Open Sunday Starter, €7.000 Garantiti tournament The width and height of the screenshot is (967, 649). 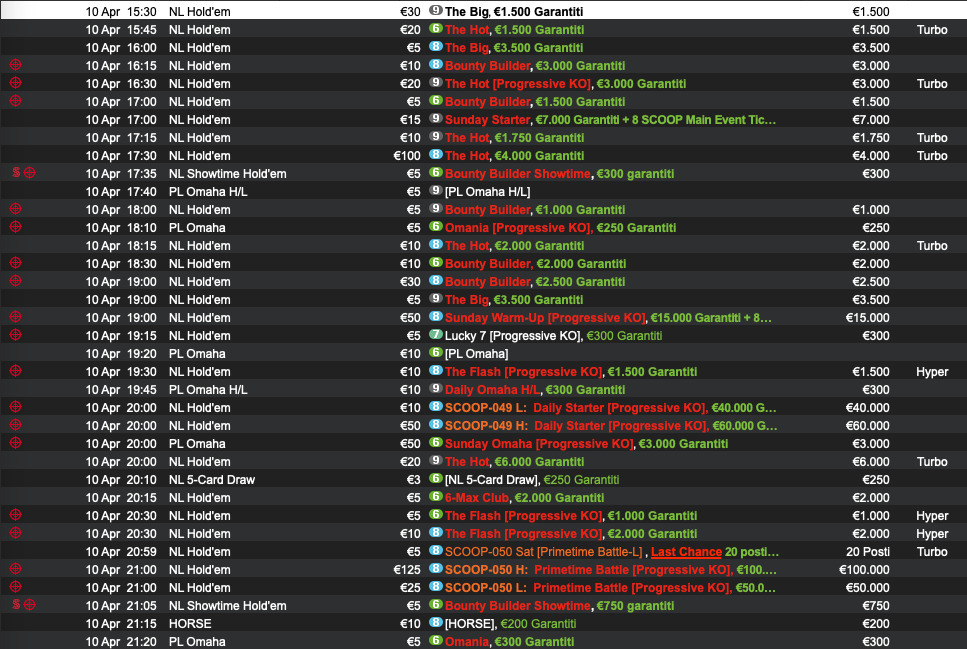tap(611, 120)
